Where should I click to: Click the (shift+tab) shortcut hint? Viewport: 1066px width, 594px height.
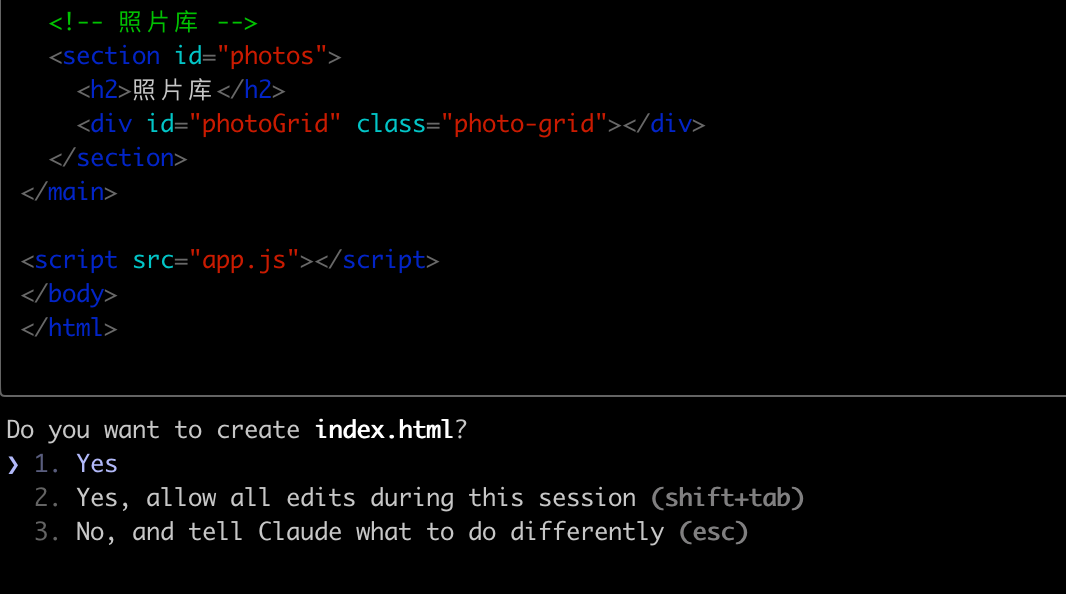click(727, 498)
